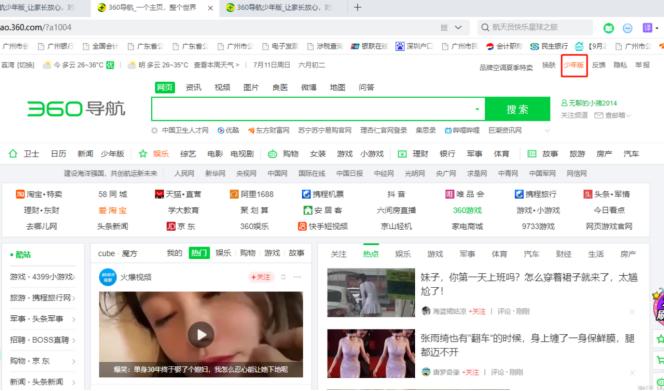Click the orange icon next to 阿里1688
Viewport: 664px width, 391px height.
click(x=234, y=194)
